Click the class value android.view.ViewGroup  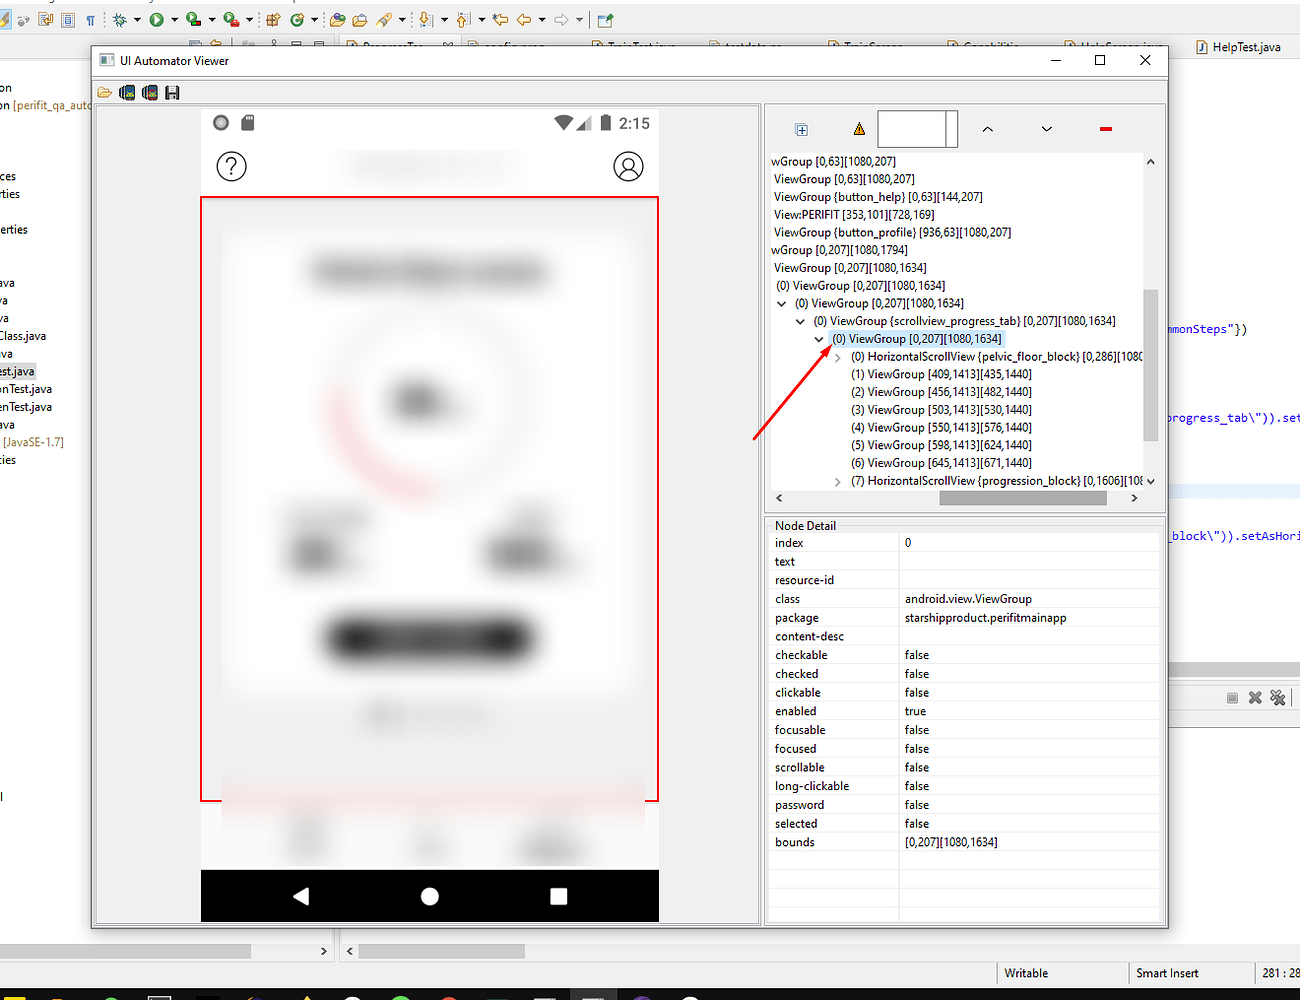click(968, 599)
